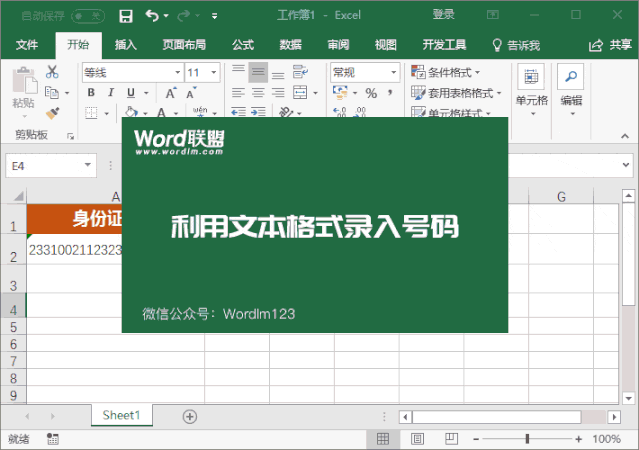Viewport: 639px width, 450px height.
Task: Click the Borders icon
Action: coord(91,112)
